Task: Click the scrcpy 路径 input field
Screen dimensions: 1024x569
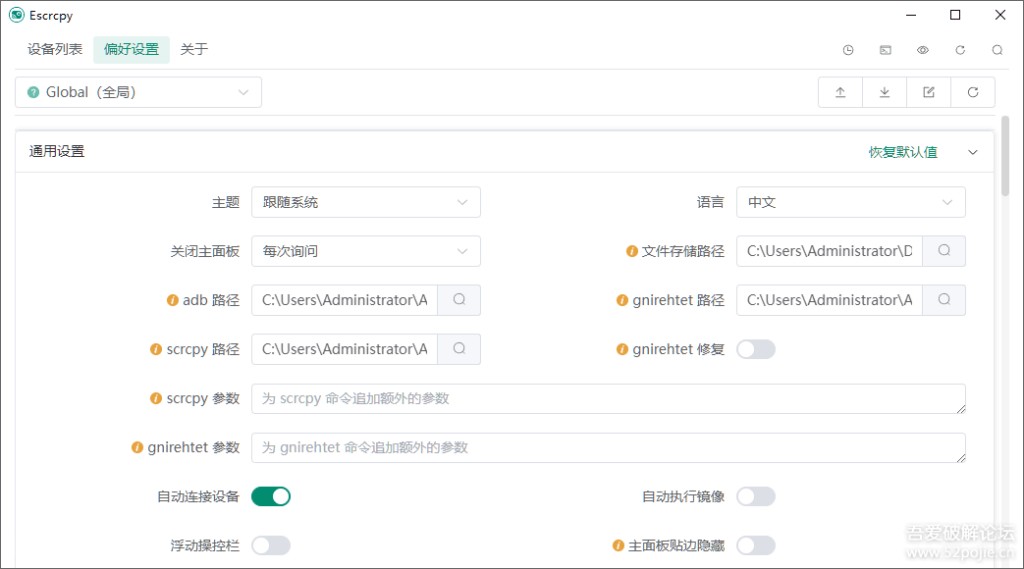Action: (344, 349)
